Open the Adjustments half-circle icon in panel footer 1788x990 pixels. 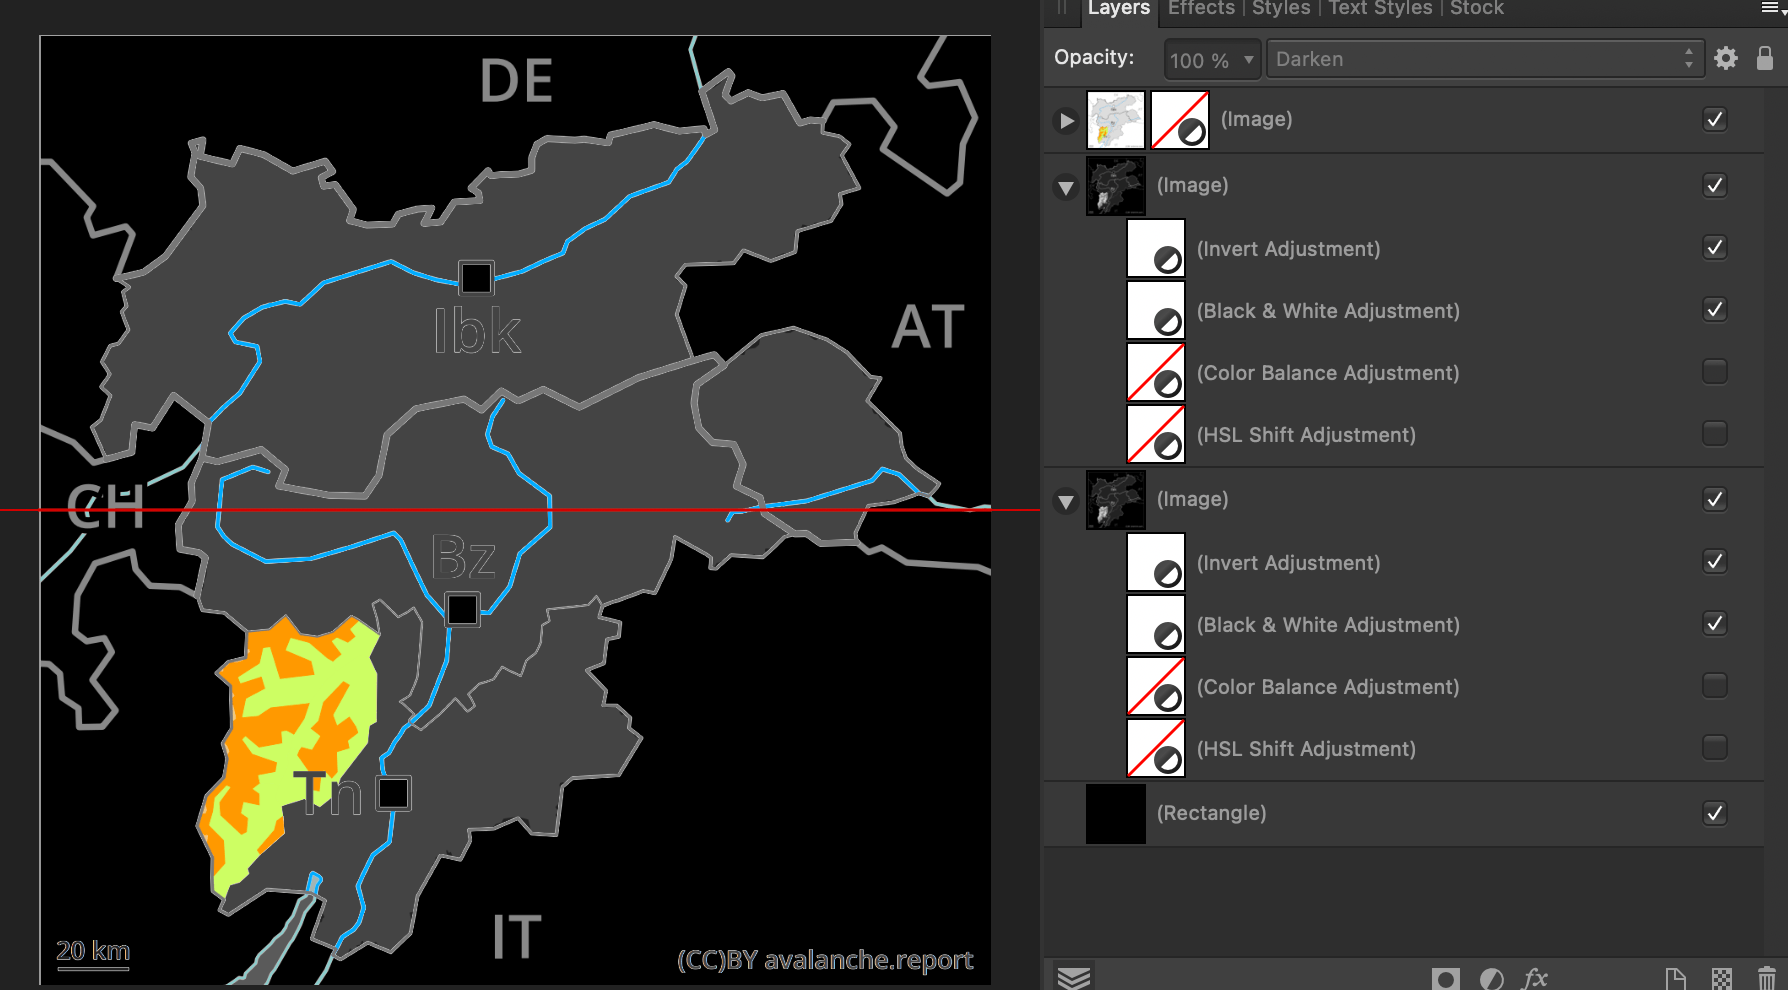pos(1491,978)
